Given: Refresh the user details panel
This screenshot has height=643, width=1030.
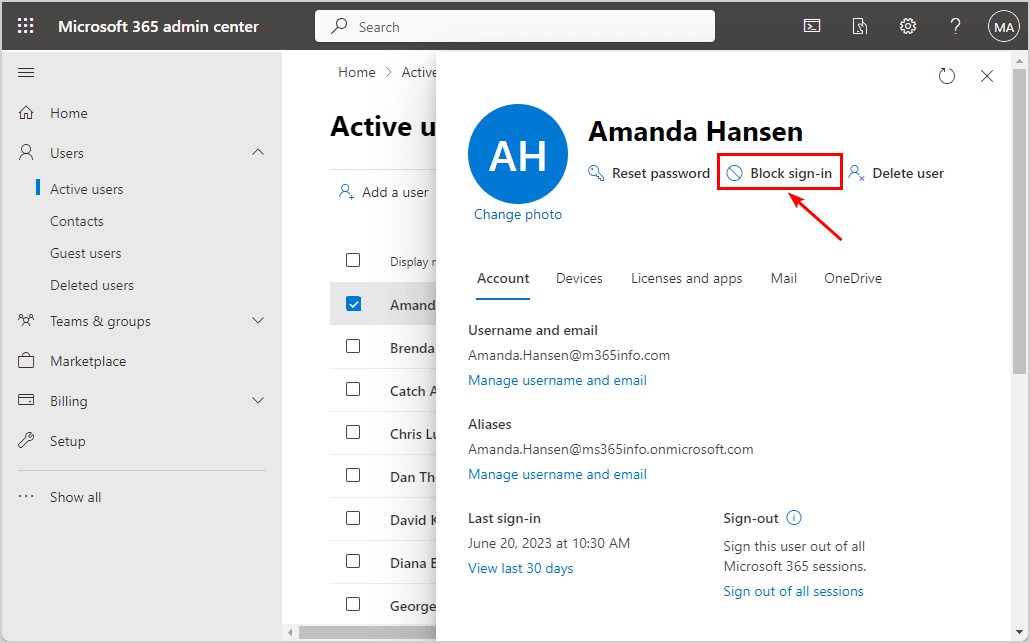Looking at the screenshot, I should 947,76.
